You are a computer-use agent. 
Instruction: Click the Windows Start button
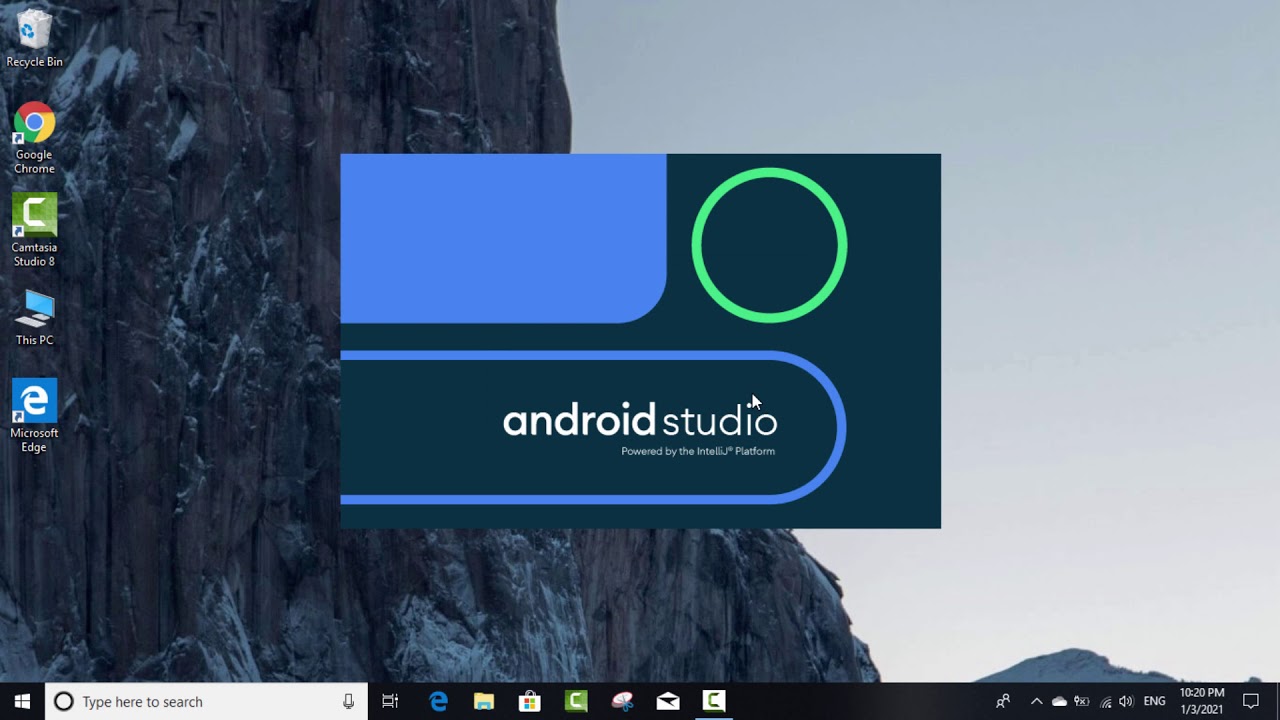click(x=21, y=701)
